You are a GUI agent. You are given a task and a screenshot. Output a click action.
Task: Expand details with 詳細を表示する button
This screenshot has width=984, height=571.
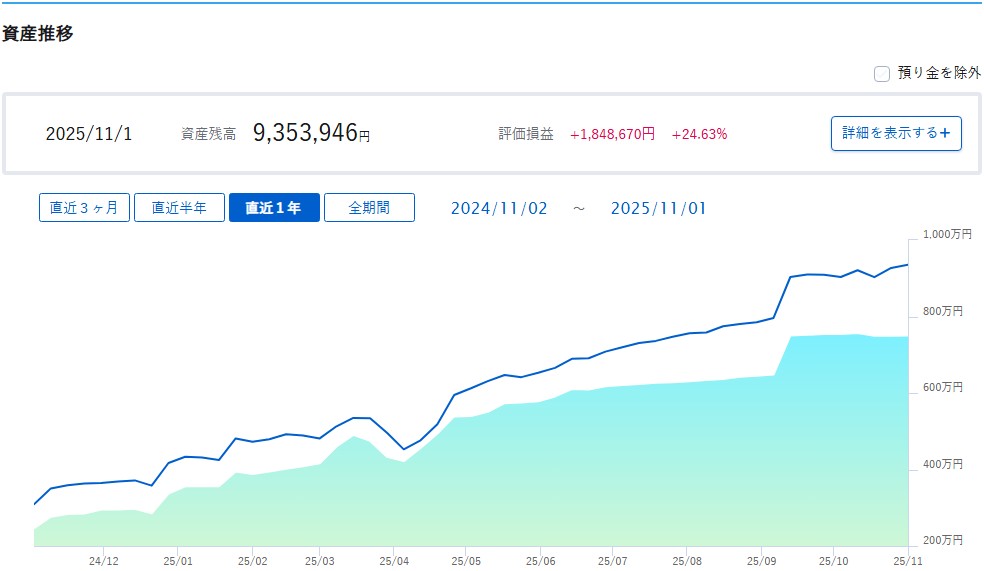(895, 133)
